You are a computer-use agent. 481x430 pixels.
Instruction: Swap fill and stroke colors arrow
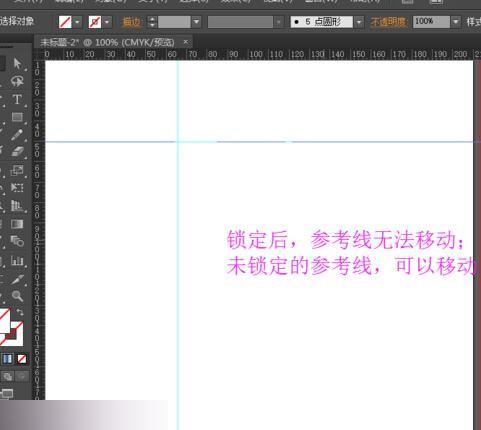point(20,312)
